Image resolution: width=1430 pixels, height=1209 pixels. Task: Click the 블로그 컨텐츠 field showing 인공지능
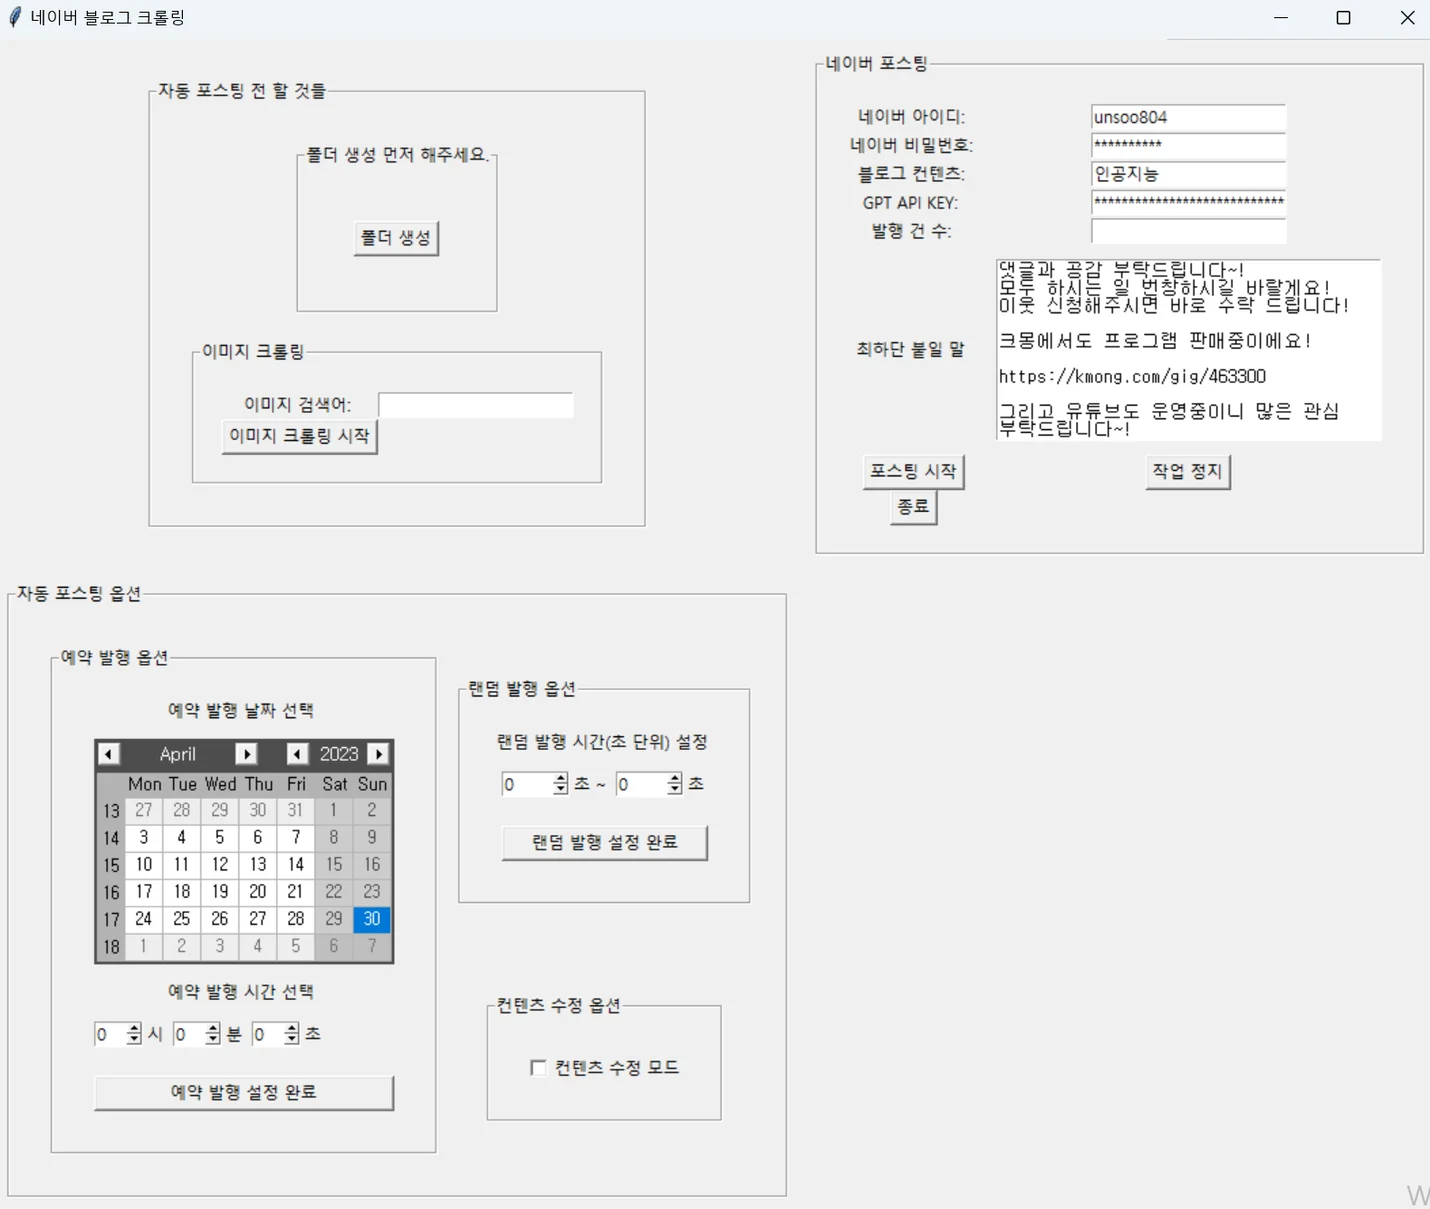[1188, 174]
